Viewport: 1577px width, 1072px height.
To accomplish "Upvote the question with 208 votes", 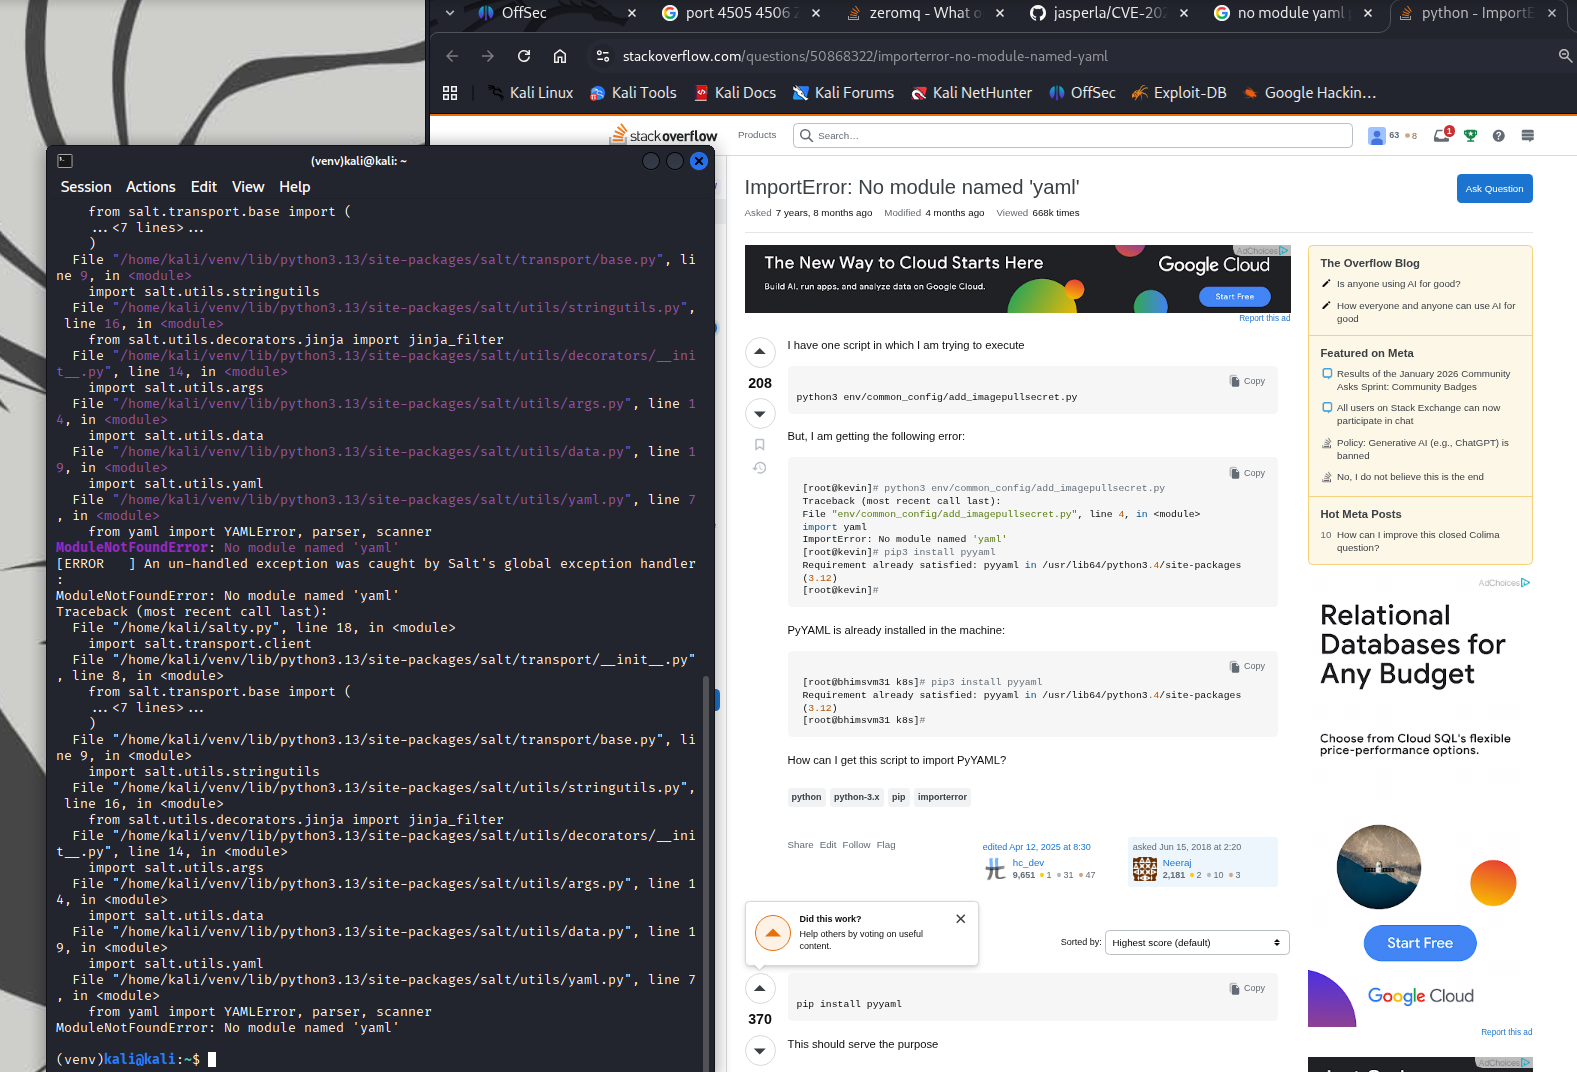I will pyautogui.click(x=760, y=352).
